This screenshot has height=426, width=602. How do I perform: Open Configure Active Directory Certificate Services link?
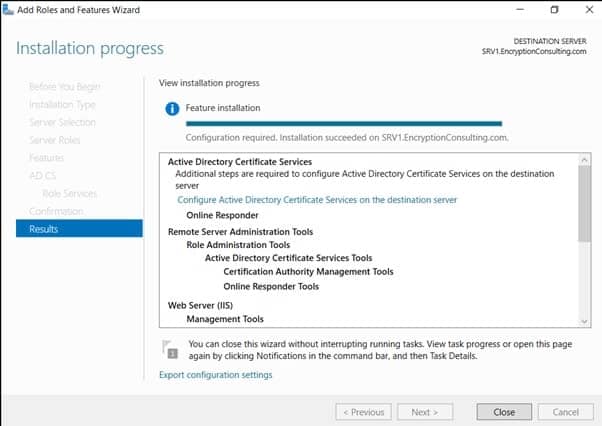click(x=317, y=200)
